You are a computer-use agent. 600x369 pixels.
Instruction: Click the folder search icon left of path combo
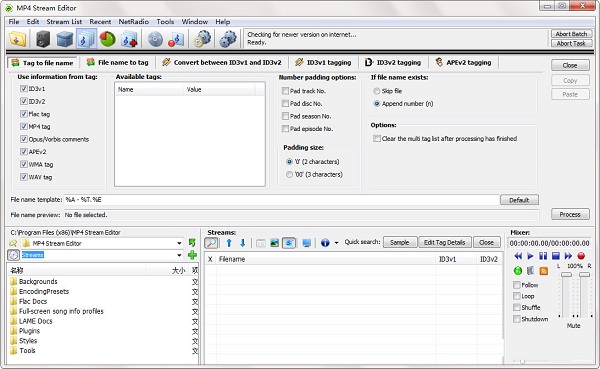coord(13,243)
